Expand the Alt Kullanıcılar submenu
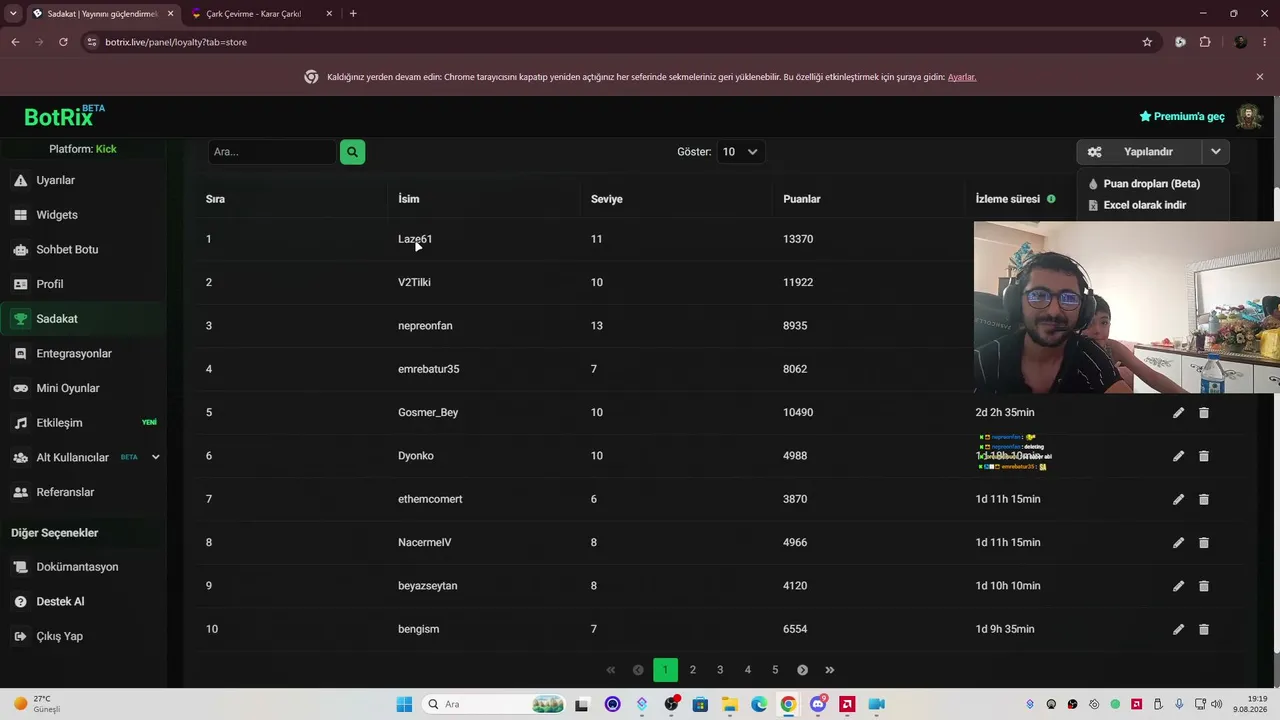Viewport: 1280px width, 720px height. [x=155, y=457]
